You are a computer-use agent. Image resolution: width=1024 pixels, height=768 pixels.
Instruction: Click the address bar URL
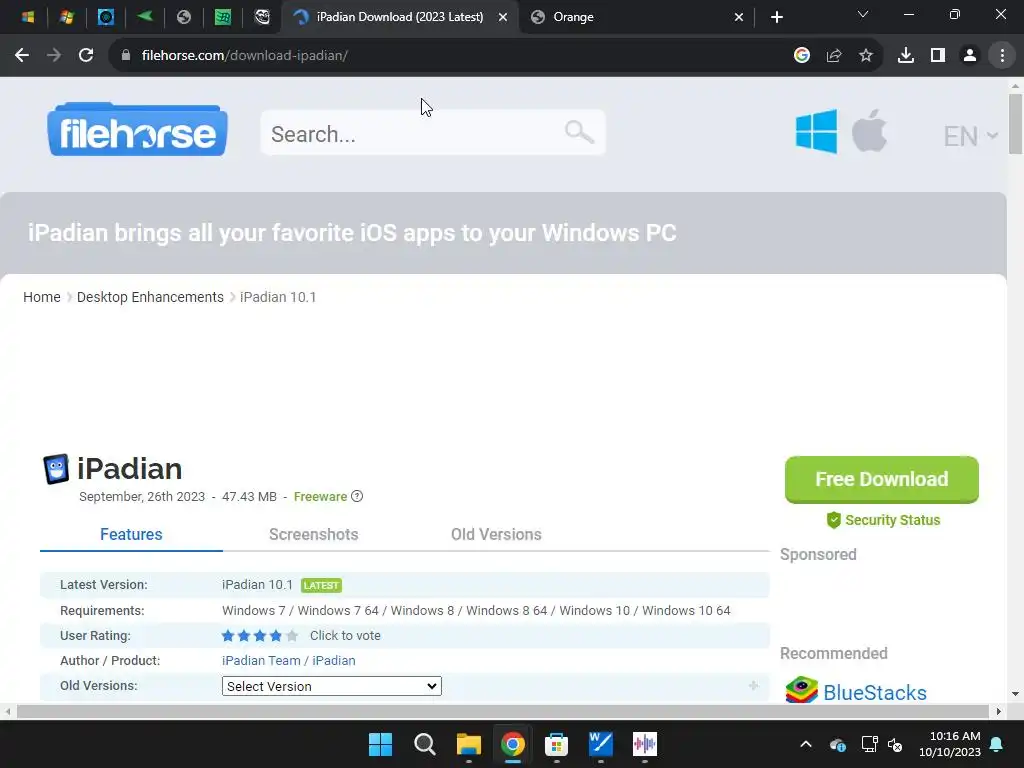click(245, 56)
